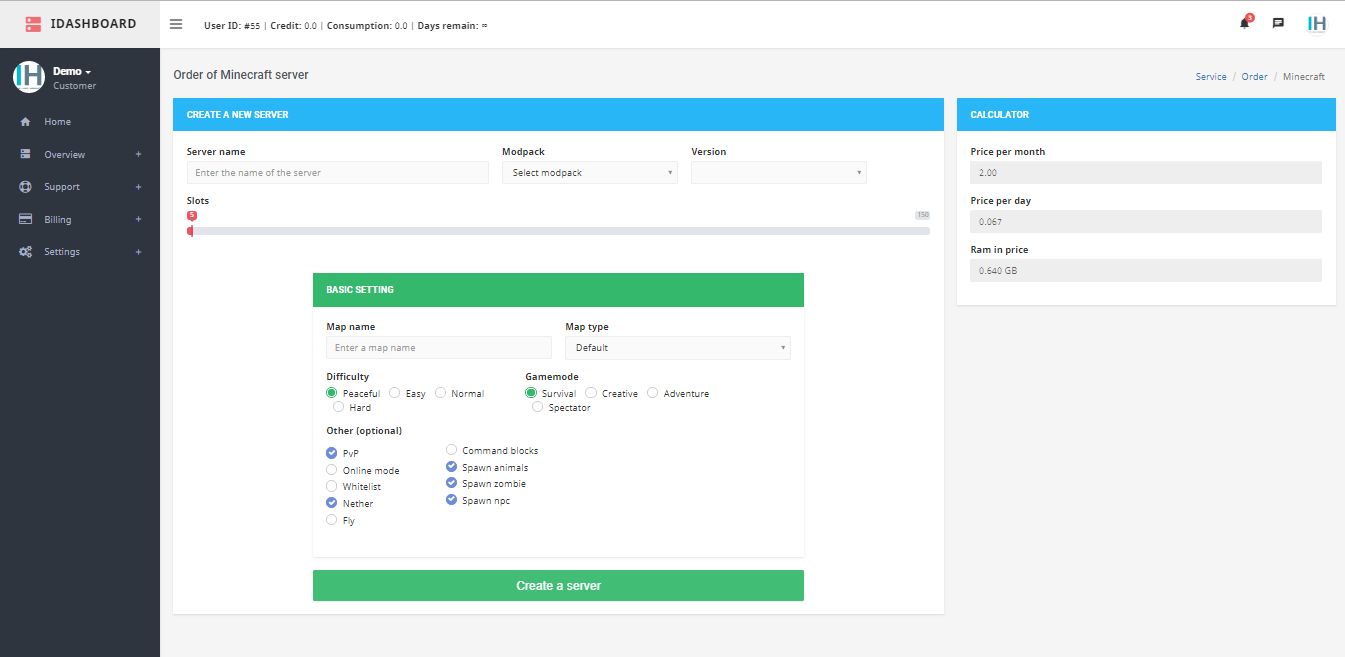Open the Map type dropdown
The height and width of the screenshot is (657, 1345).
(677, 348)
